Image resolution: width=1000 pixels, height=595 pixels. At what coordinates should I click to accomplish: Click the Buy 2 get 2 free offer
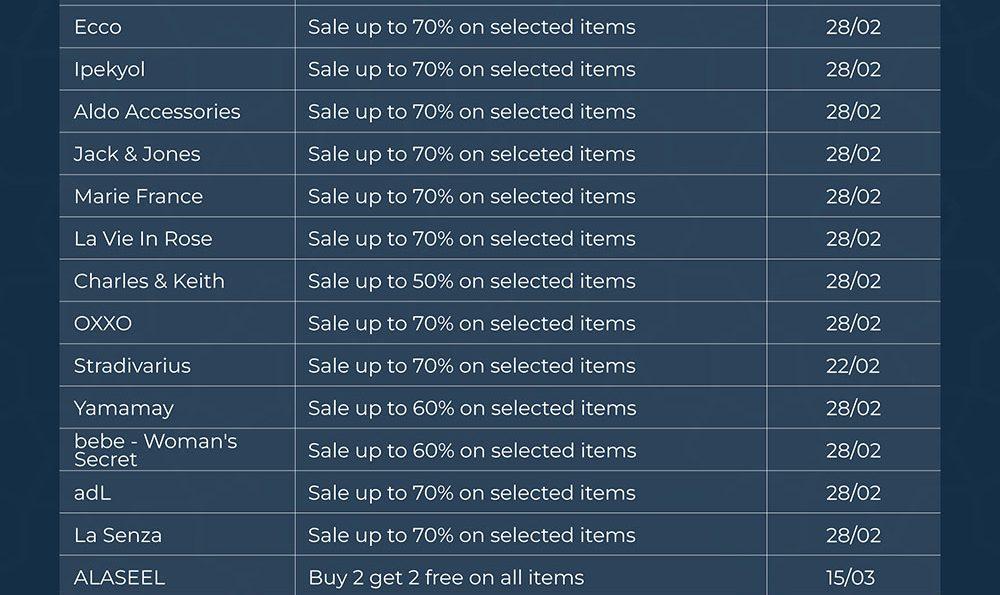pos(446,578)
